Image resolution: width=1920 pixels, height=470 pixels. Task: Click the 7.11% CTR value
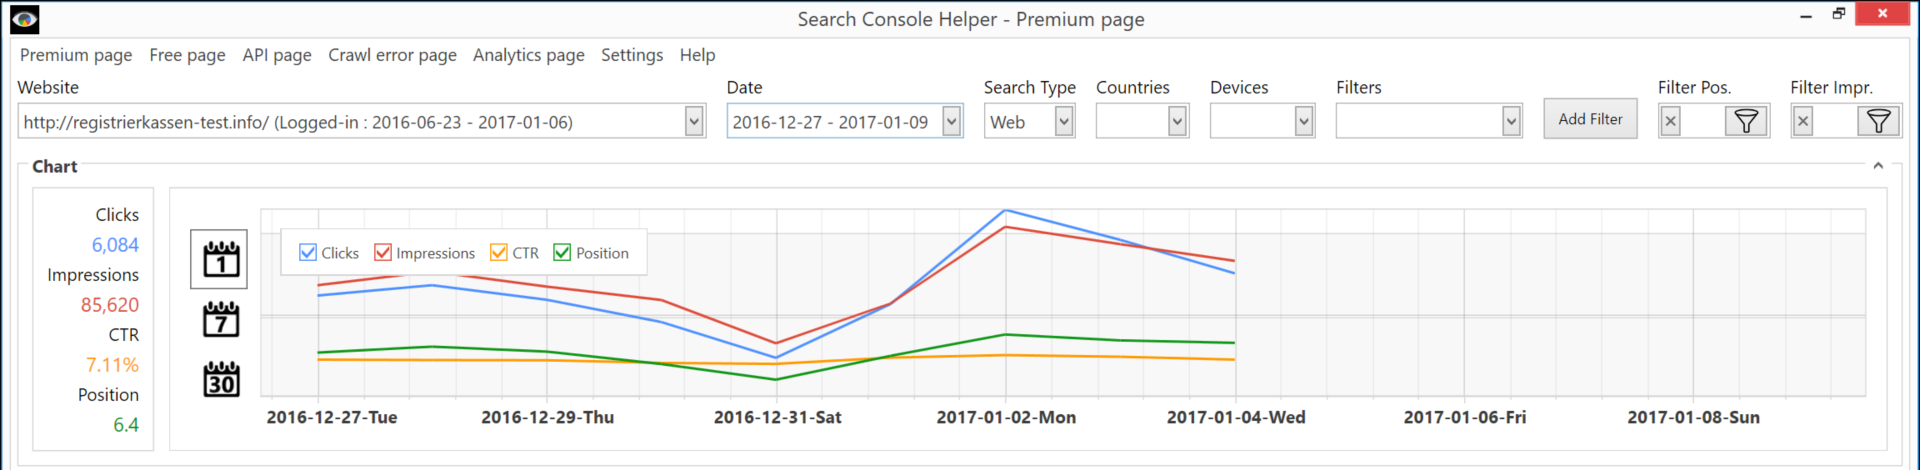pos(112,365)
